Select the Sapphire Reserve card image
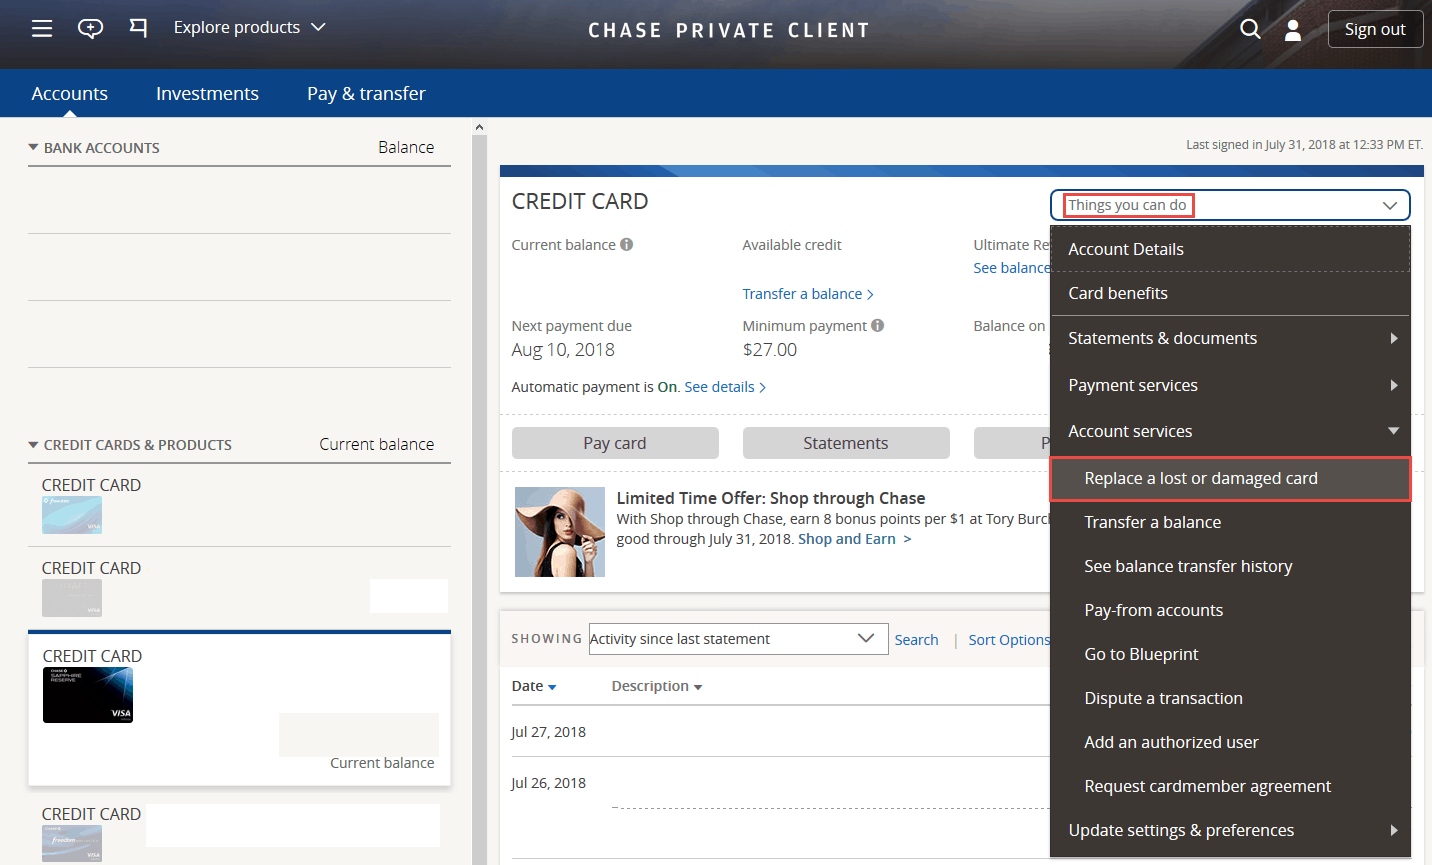The image size is (1432, 865). point(88,695)
